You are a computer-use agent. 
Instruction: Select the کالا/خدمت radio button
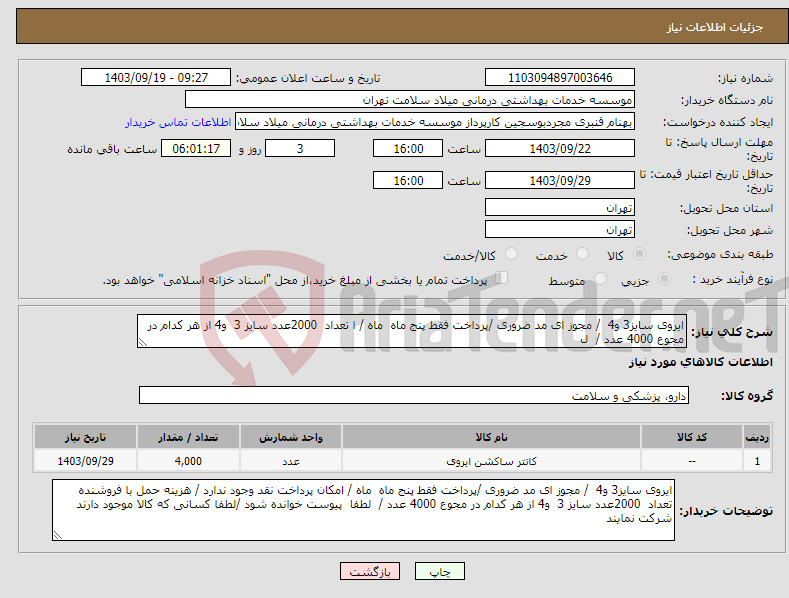(x=511, y=254)
